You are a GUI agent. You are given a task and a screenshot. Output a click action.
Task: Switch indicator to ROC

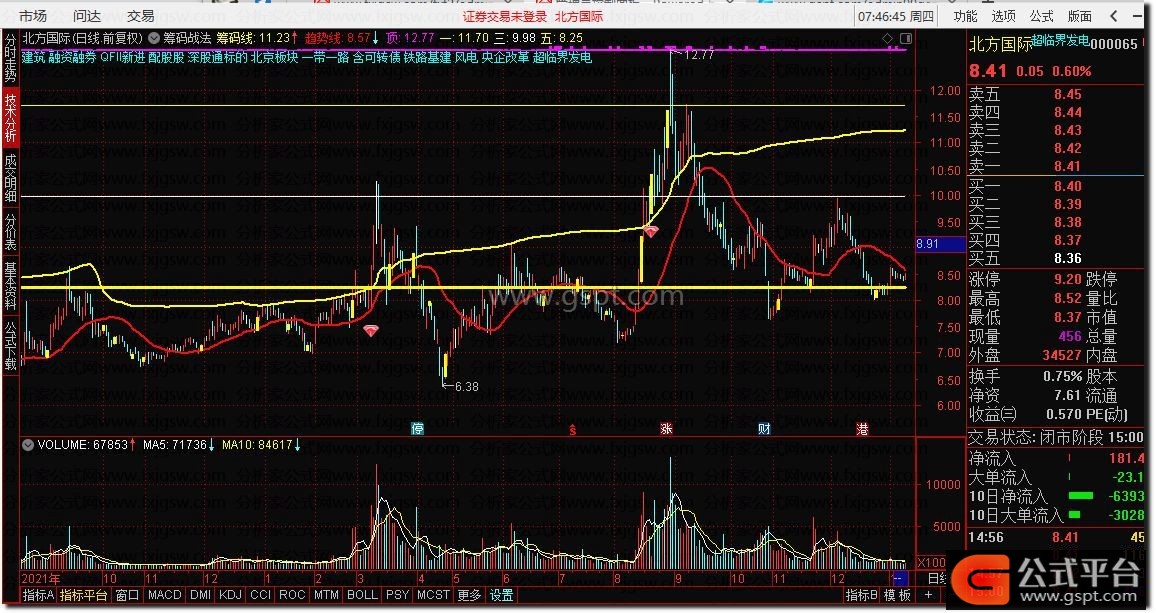pos(292,595)
